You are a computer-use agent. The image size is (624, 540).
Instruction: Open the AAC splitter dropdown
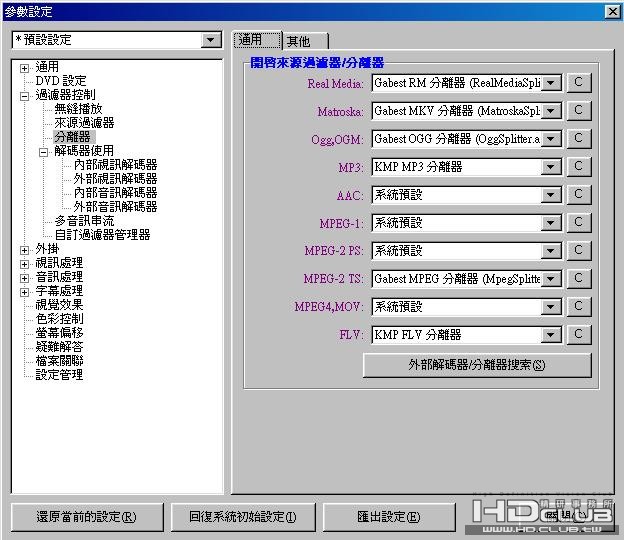[x=551, y=195]
